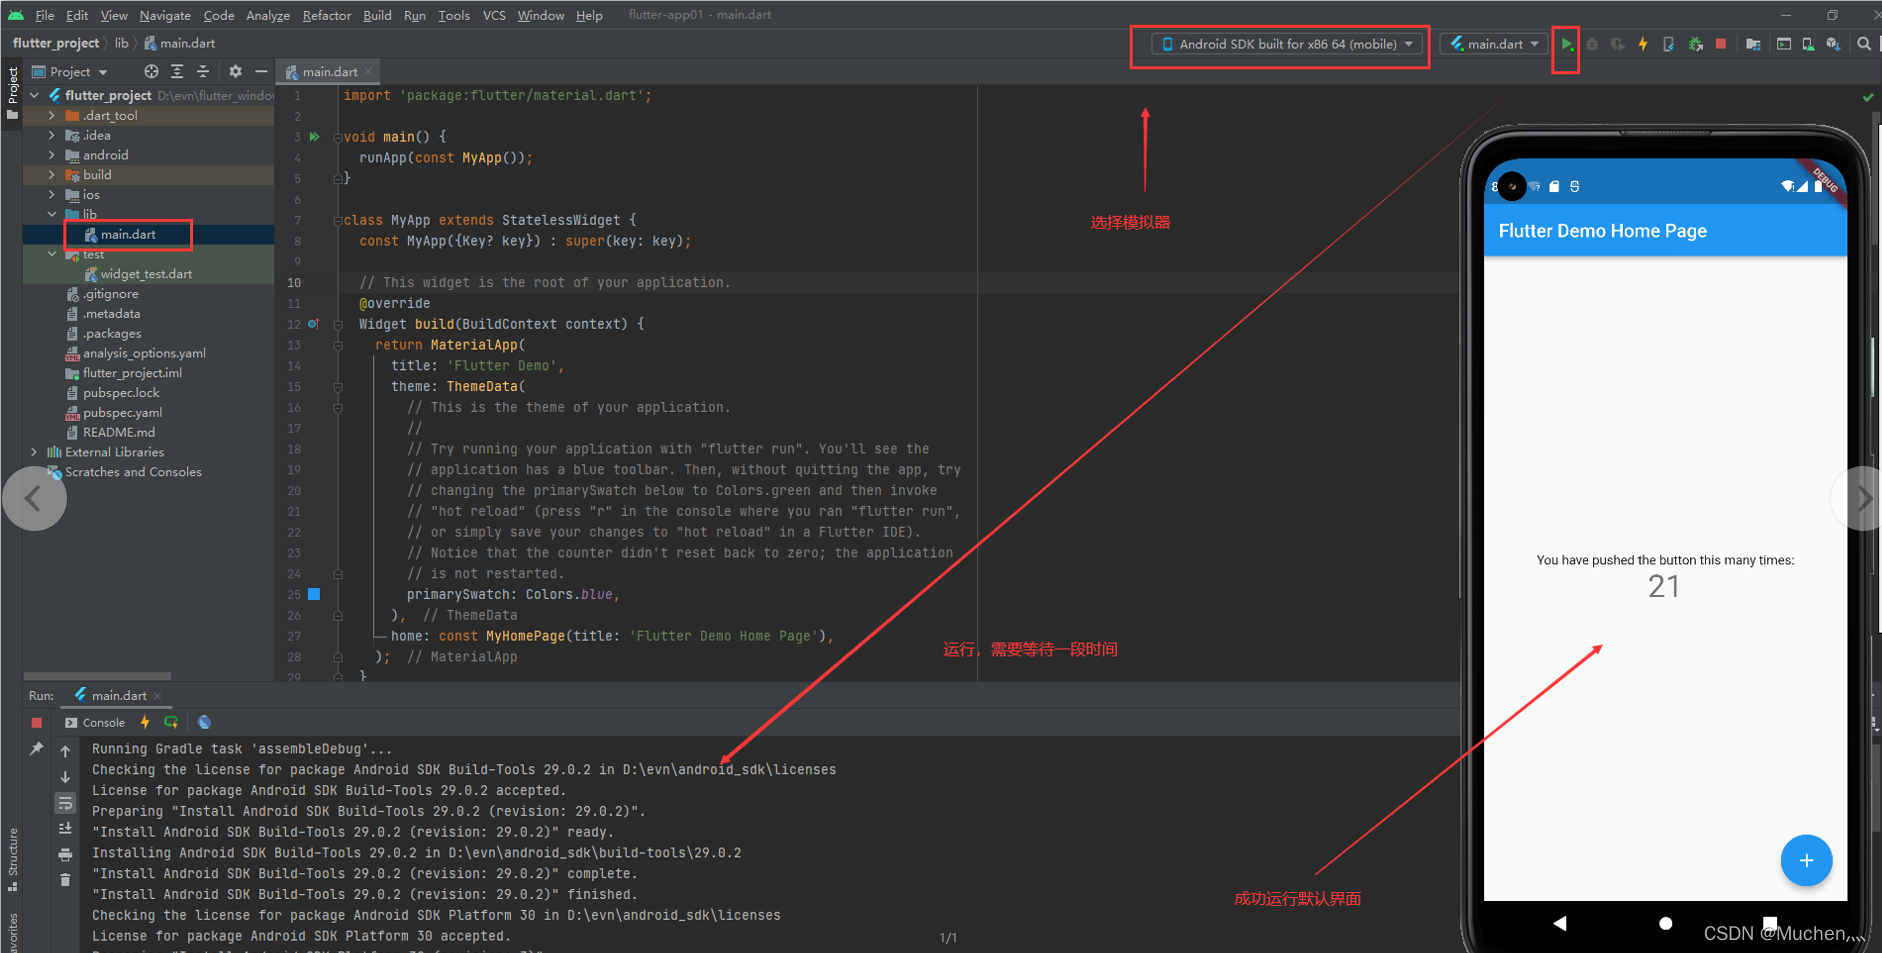Open the AVD Manager icon in toolbar
The height and width of the screenshot is (953, 1882).
1808,45
